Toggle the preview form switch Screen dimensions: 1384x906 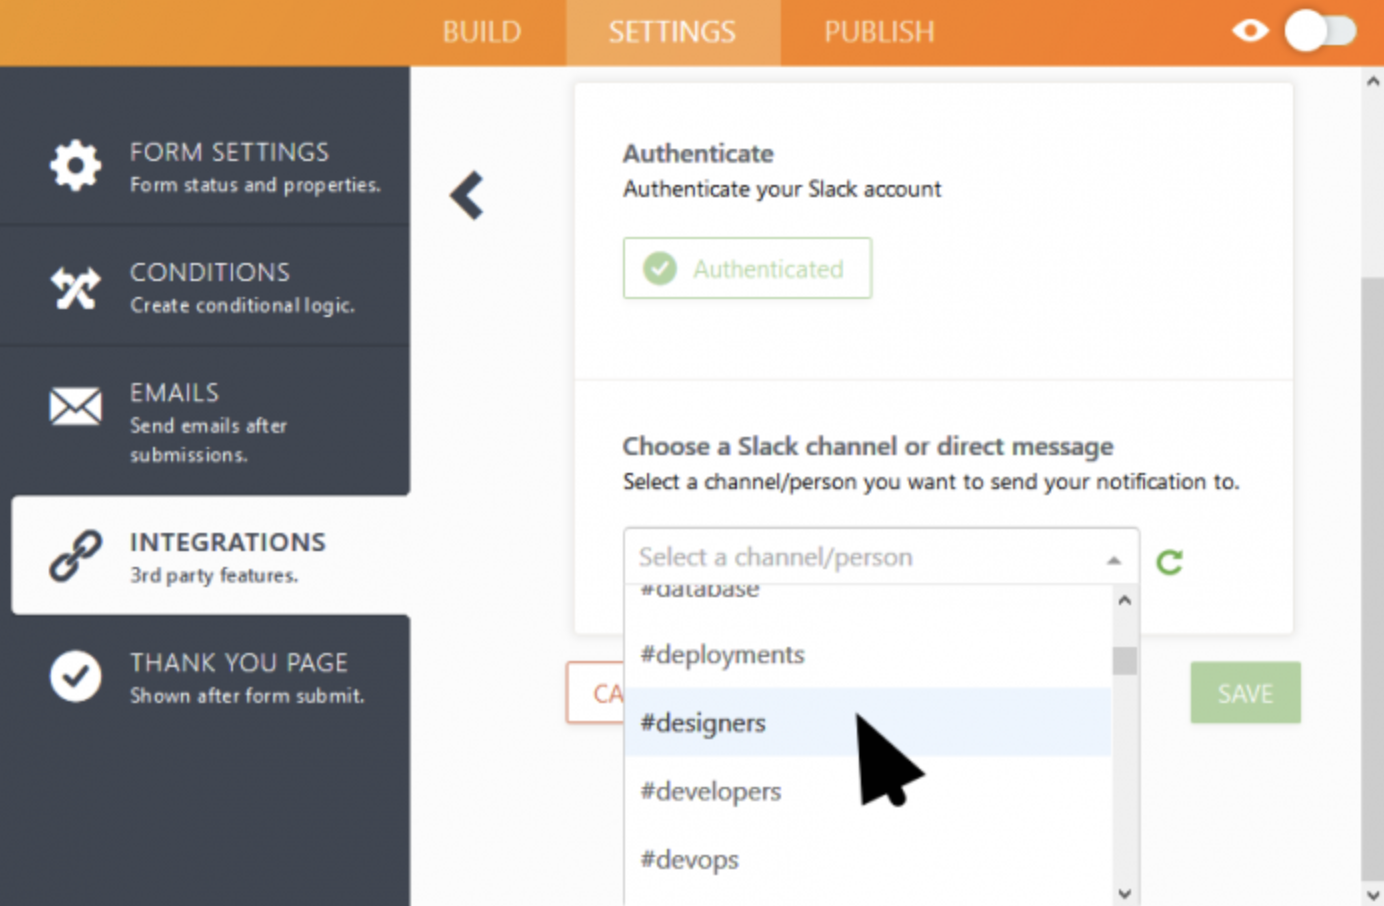(x=1320, y=31)
